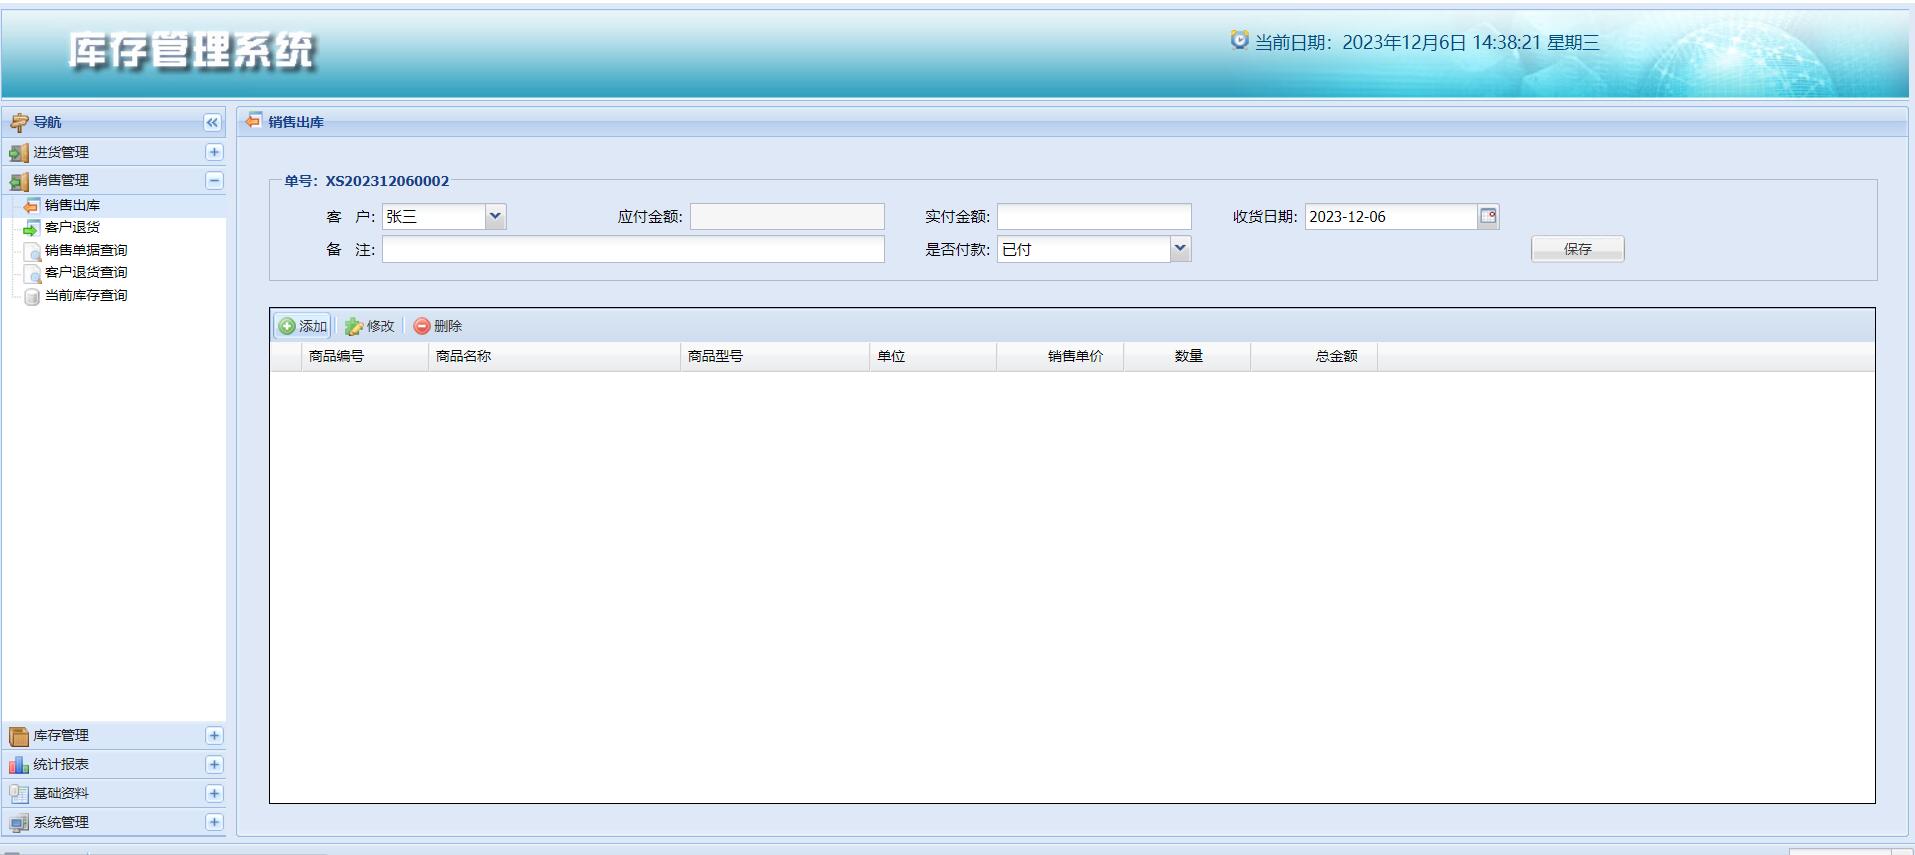The height and width of the screenshot is (855, 1915).
Task: Click the 销售管理 section icon
Action: point(19,181)
